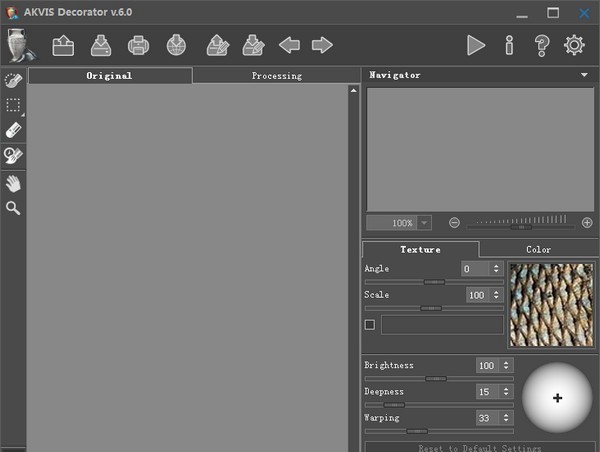Click the Scale stepper arrows
Viewport: 600px width, 452px height.
[x=496, y=295]
